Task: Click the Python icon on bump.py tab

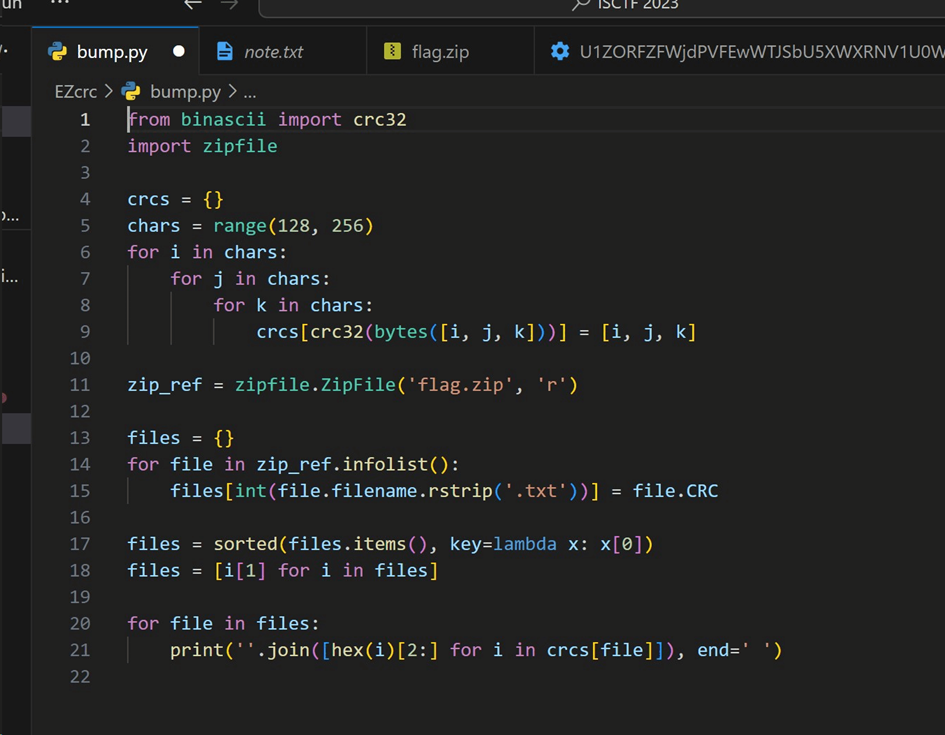Action: click(x=58, y=52)
